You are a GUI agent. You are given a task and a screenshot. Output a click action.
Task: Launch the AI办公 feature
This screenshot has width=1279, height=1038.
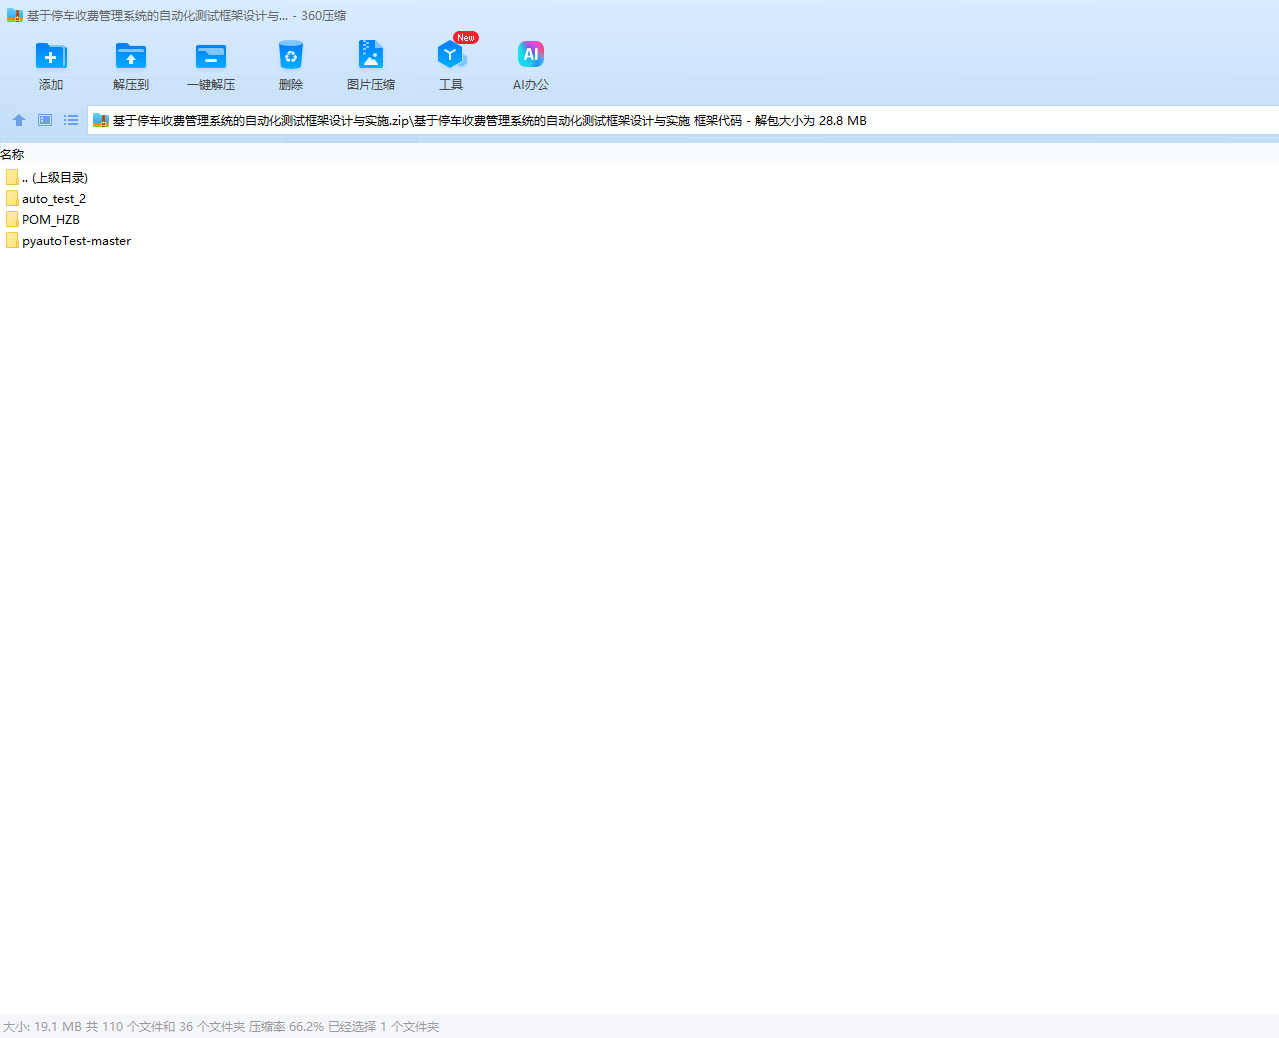530,66
